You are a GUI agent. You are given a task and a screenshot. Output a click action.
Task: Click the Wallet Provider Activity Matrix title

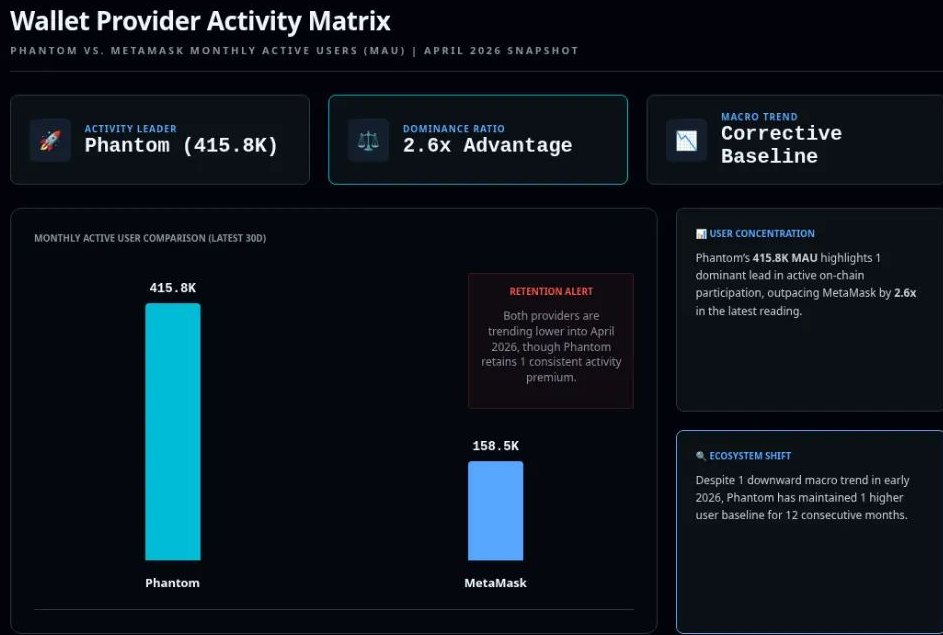pos(200,21)
